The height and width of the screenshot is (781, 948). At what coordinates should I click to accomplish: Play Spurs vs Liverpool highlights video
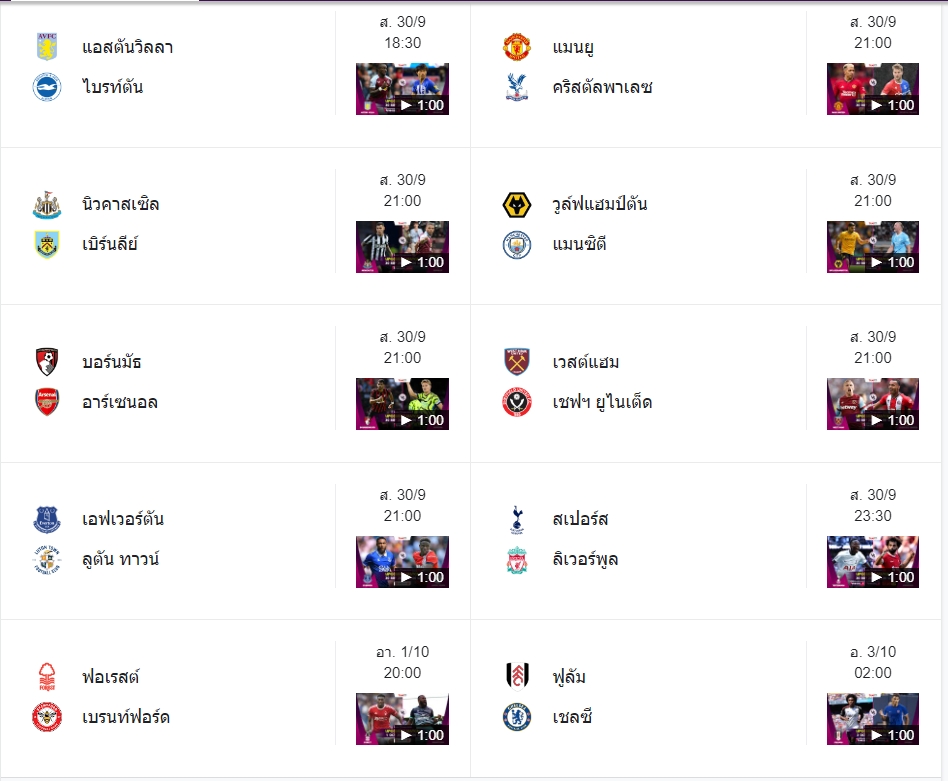(872, 561)
